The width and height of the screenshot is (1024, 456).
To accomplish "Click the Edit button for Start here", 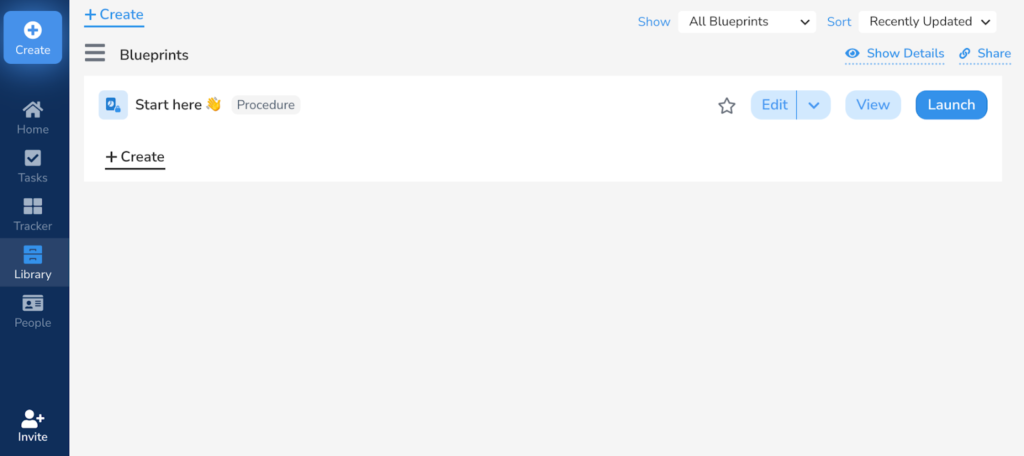I will click(774, 105).
